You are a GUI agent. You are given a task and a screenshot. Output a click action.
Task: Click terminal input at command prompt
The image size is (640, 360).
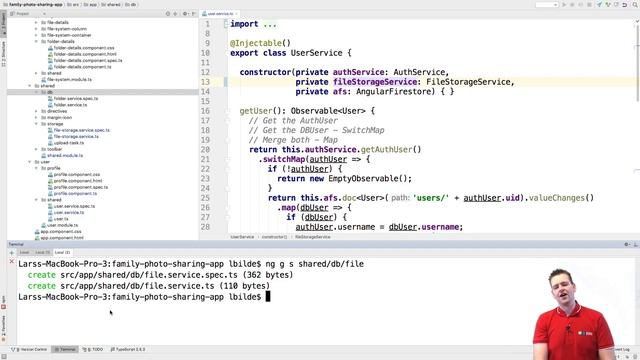pos(268,297)
